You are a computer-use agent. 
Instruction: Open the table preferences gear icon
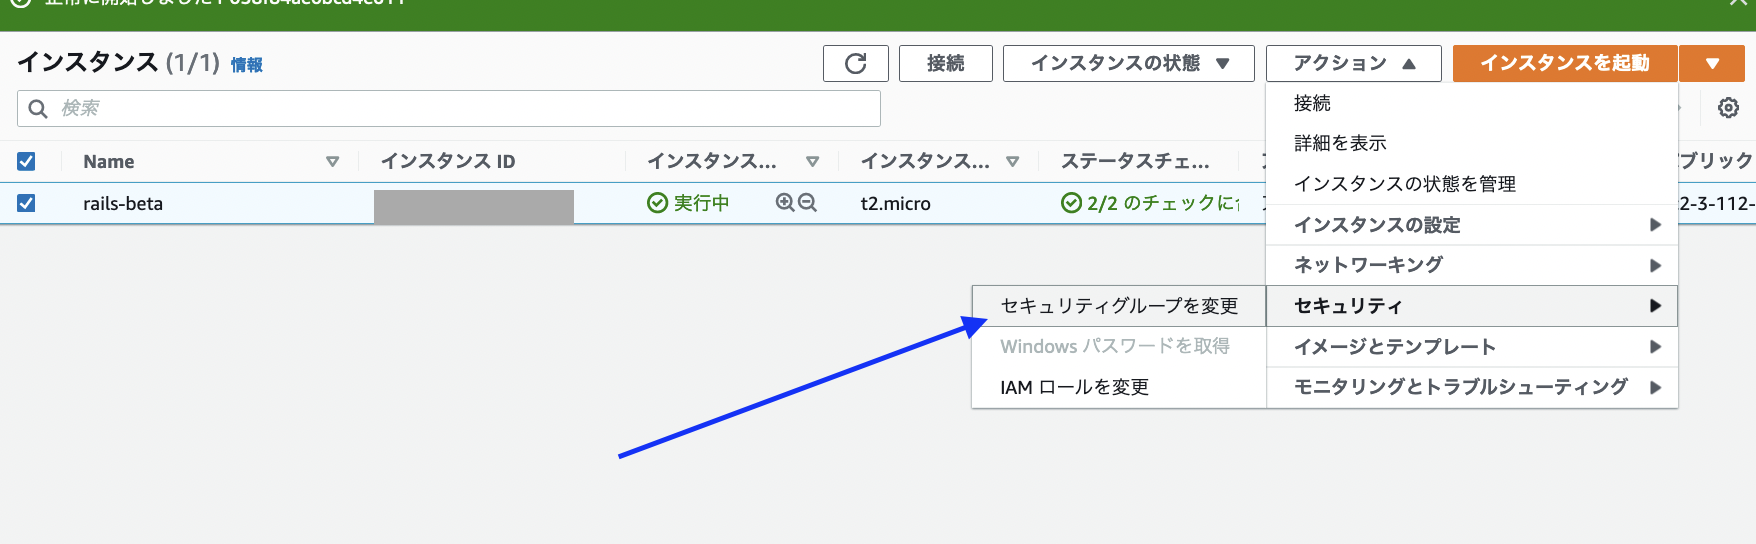[x=1728, y=107]
